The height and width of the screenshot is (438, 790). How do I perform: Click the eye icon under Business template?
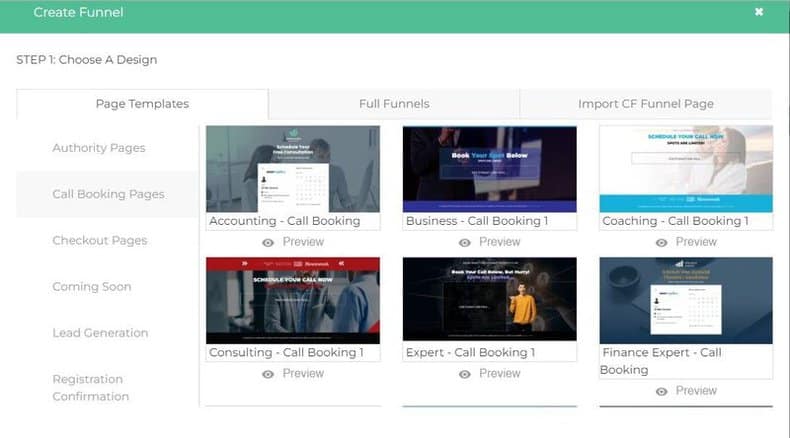click(x=465, y=242)
